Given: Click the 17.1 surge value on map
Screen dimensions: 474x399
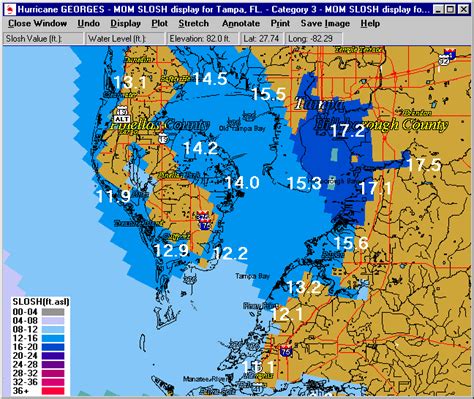Looking at the screenshot, I should pos(375,189).
